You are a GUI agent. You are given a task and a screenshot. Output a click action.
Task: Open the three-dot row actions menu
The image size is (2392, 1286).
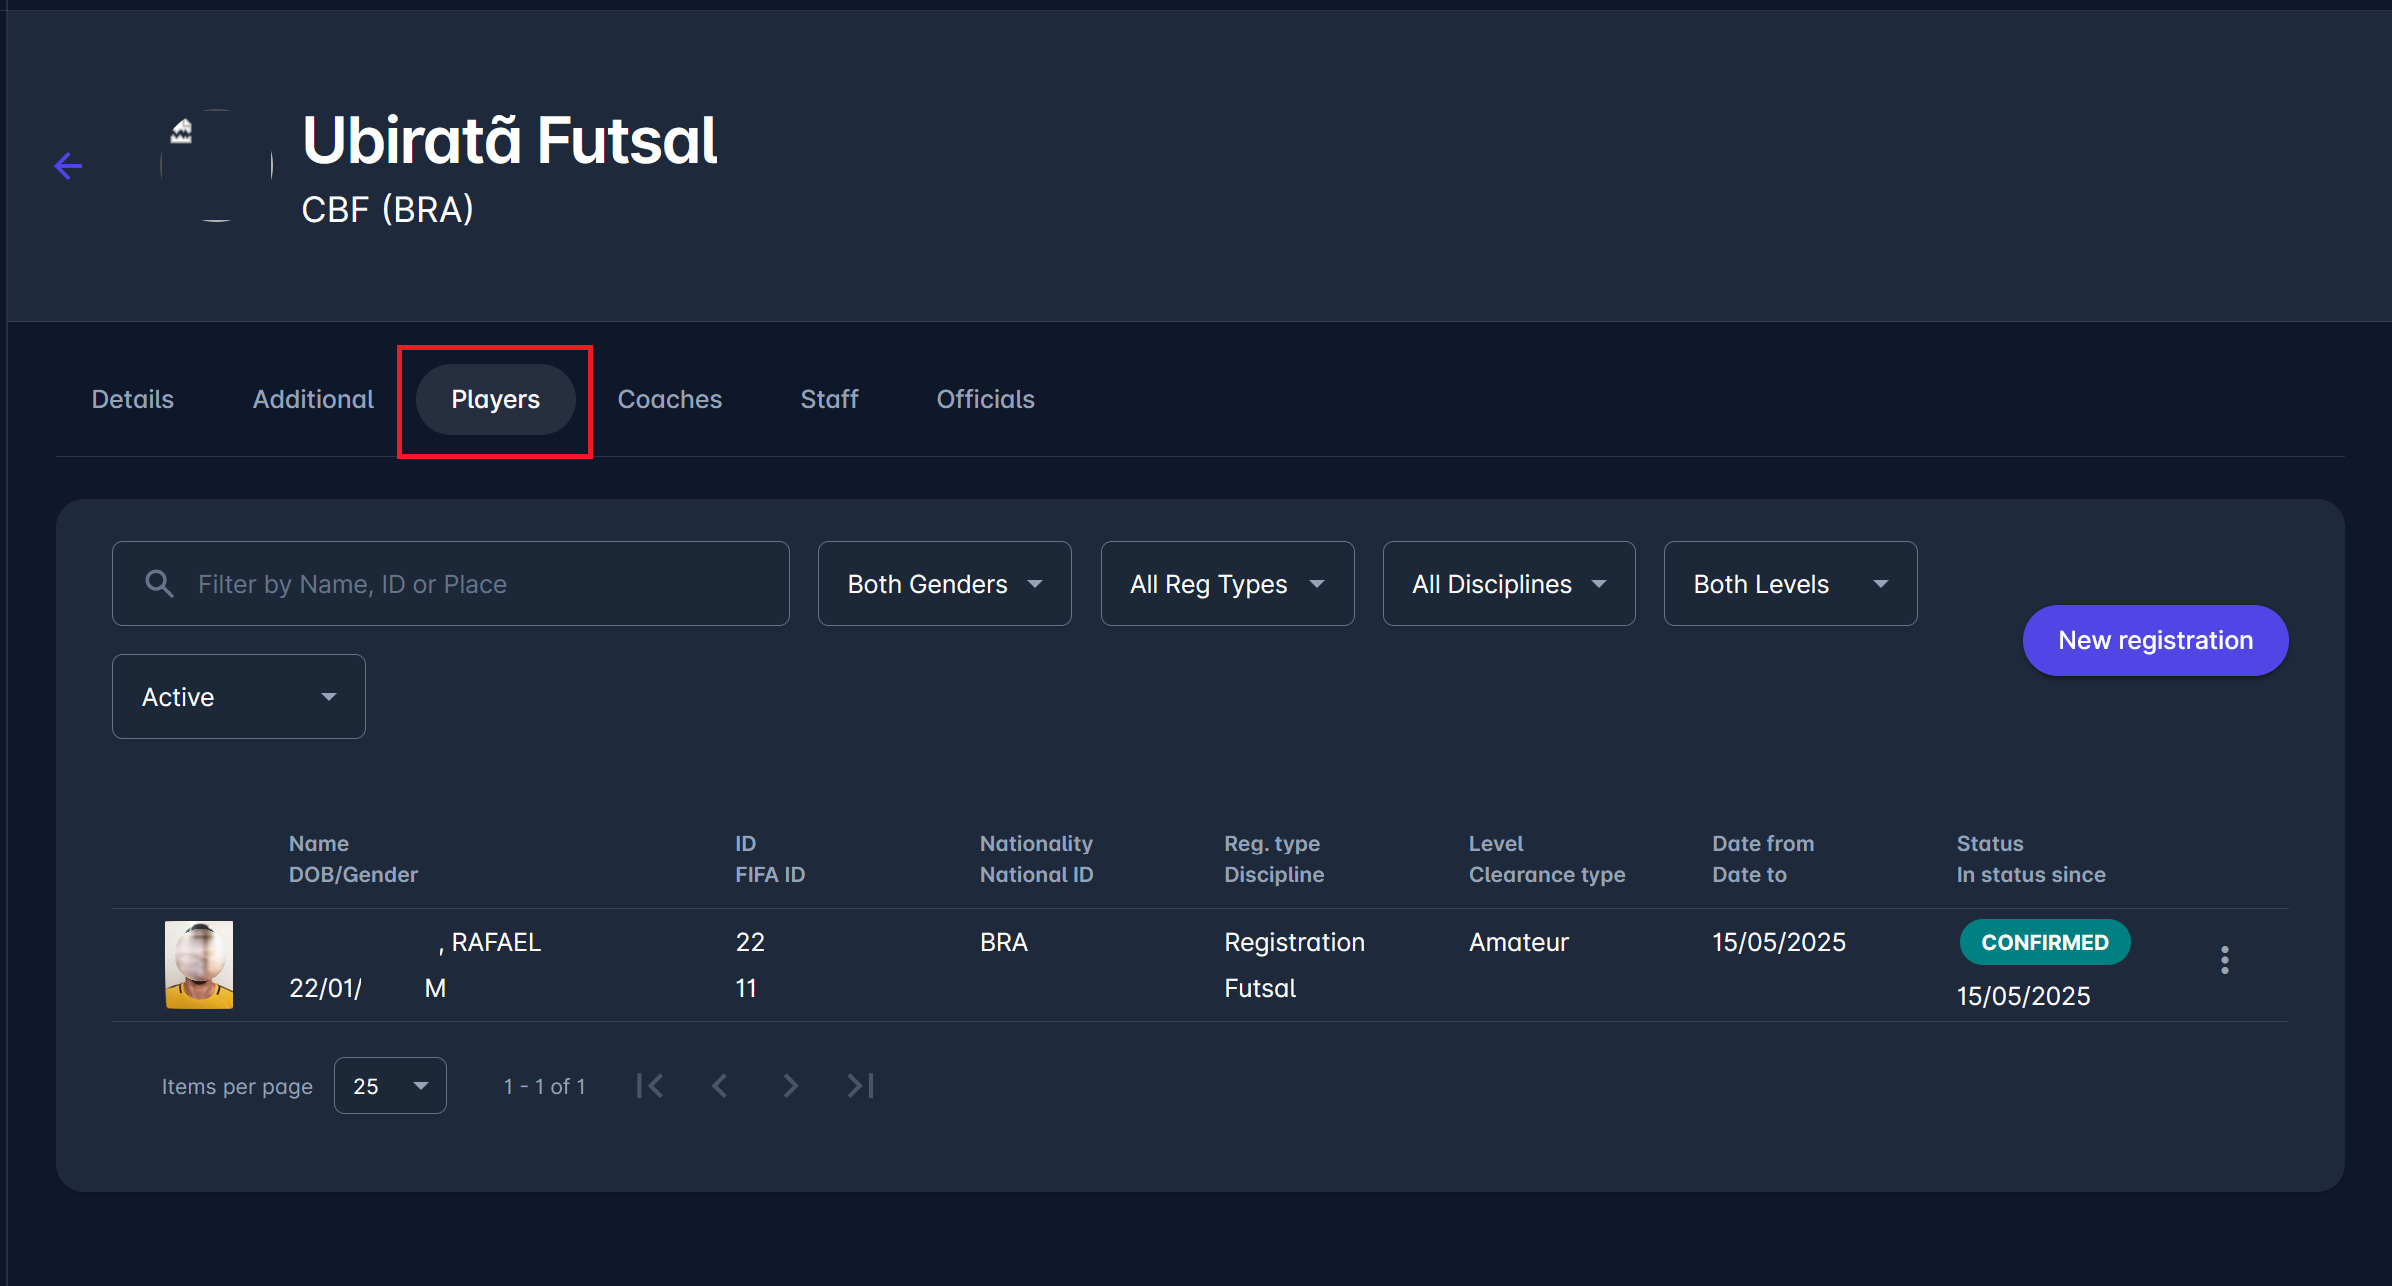click(2224, 960)
